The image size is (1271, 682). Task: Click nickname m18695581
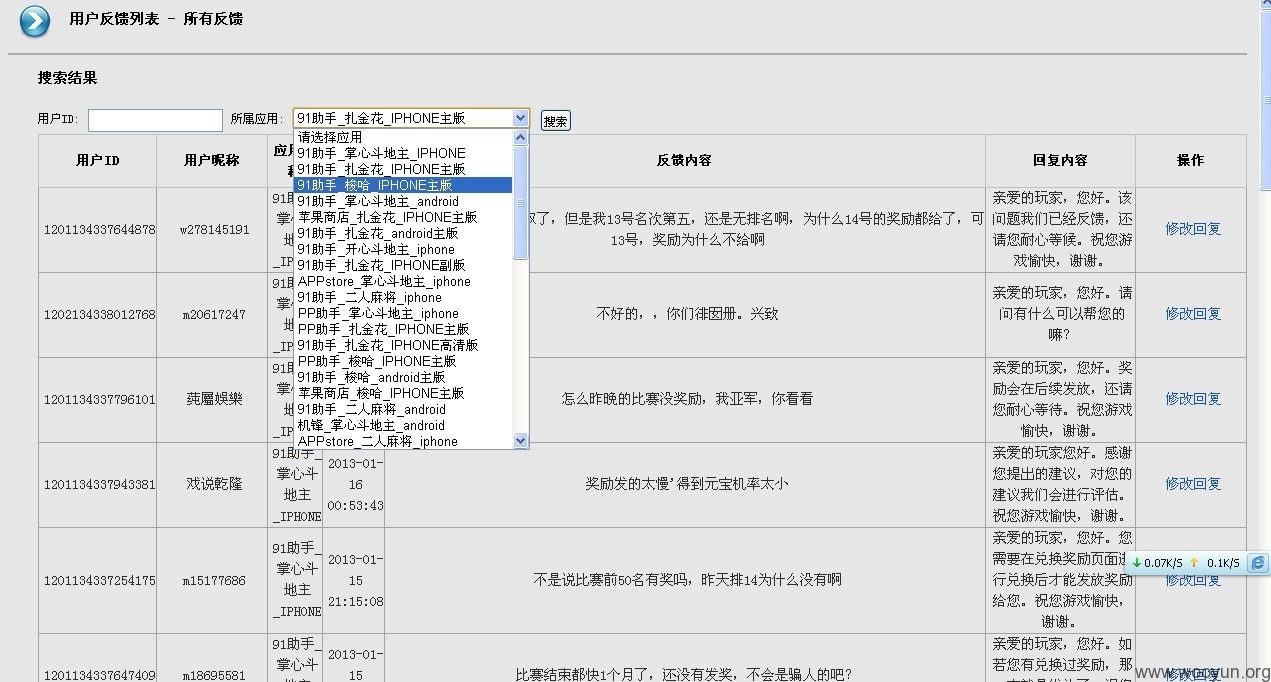213,676
